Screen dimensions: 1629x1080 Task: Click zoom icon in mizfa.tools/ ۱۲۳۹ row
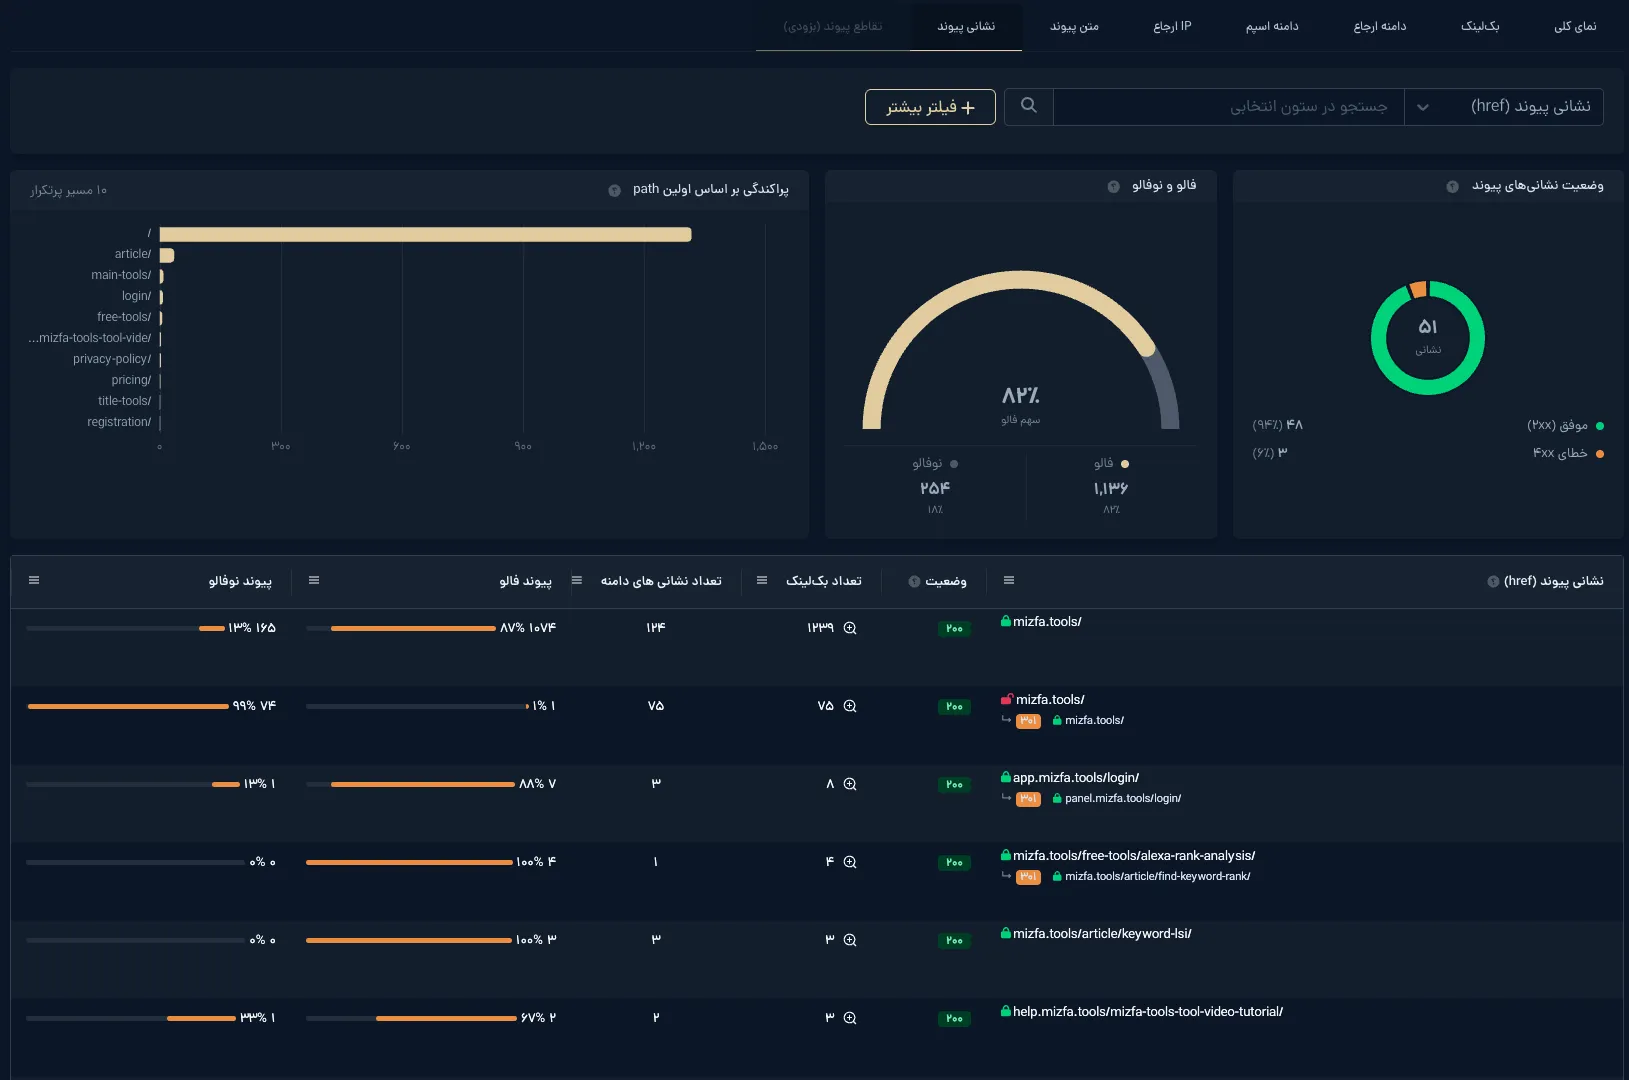(x=850, y=628)
